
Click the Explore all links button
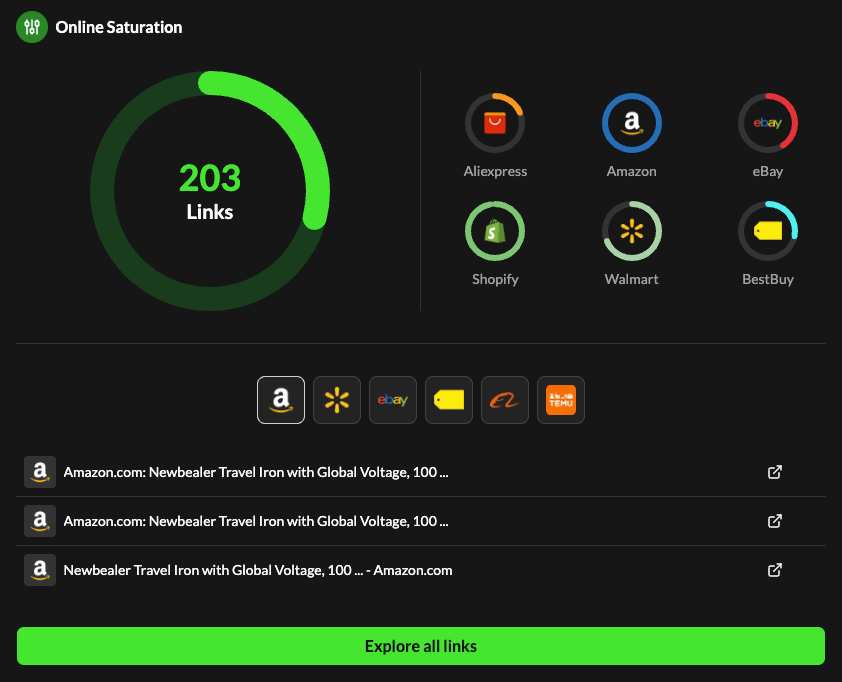click(x=421, y=646)
